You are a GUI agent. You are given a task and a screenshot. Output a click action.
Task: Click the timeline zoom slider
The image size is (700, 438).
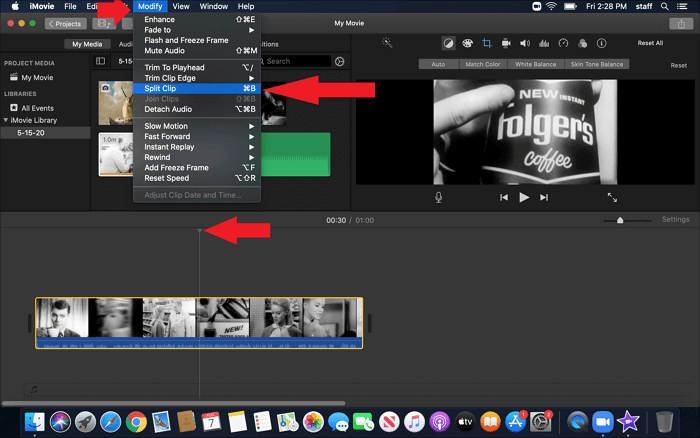click(x=620, y=220)
